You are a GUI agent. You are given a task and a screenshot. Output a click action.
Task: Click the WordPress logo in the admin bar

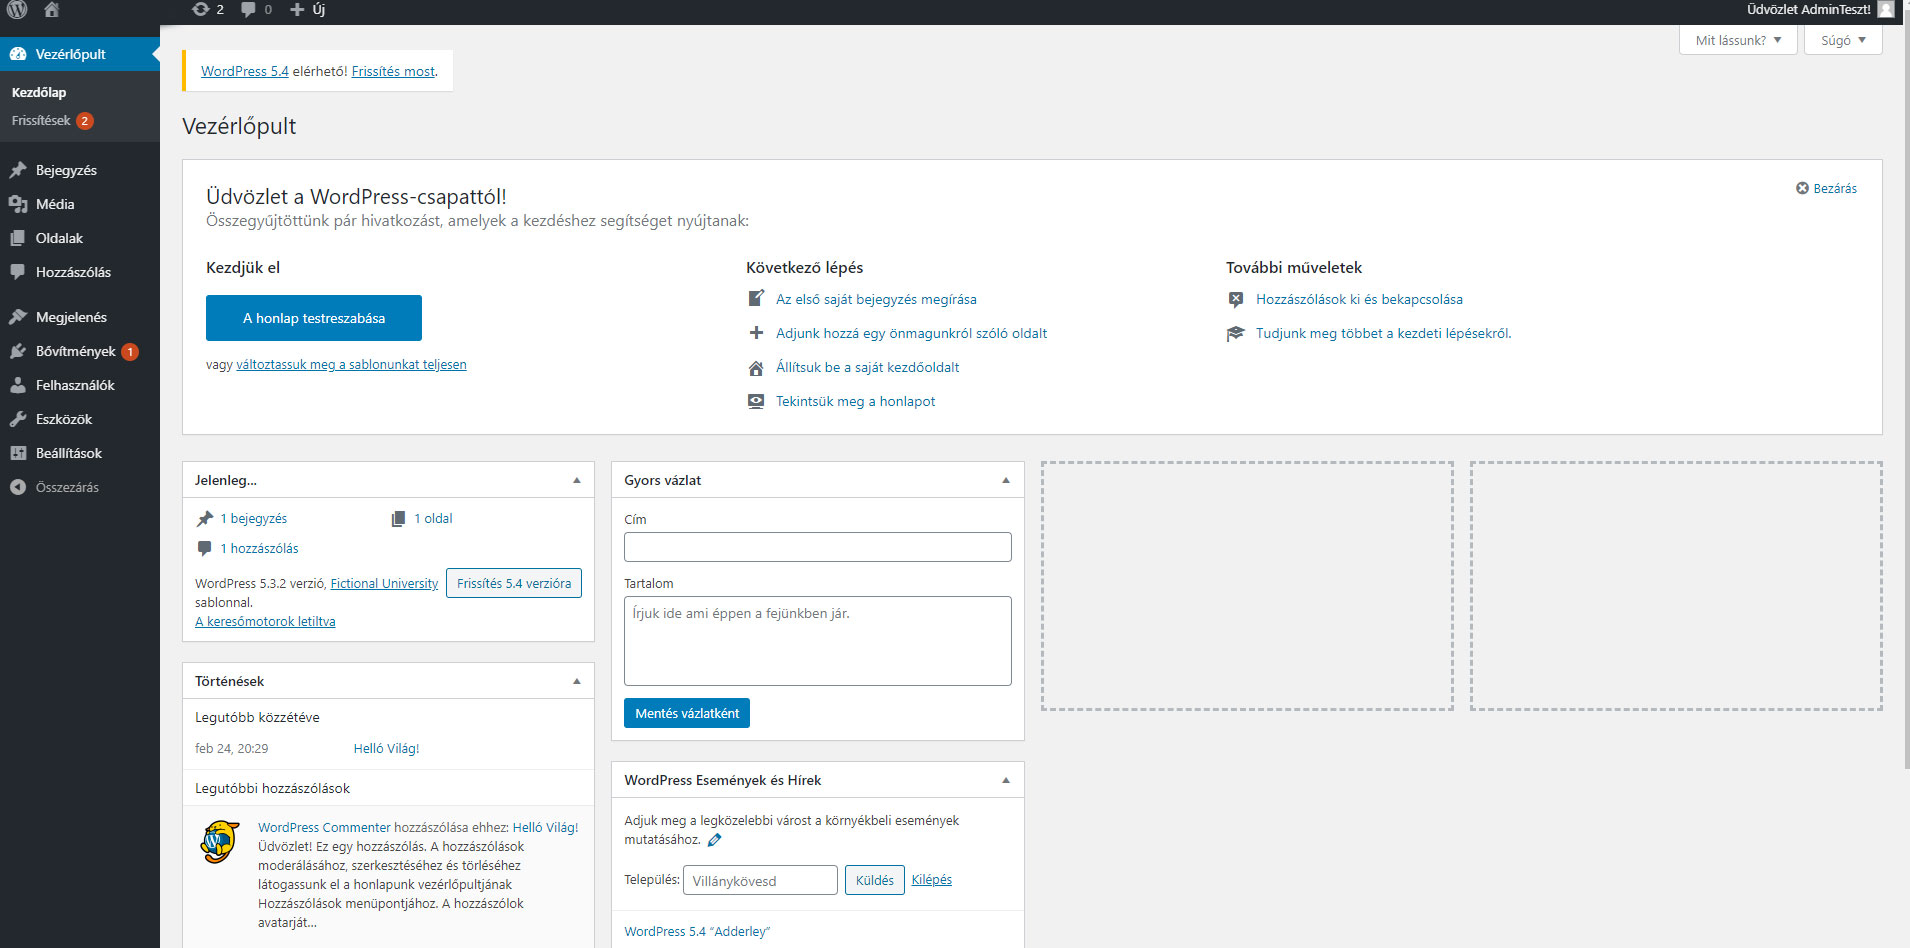tap(17, 10)
